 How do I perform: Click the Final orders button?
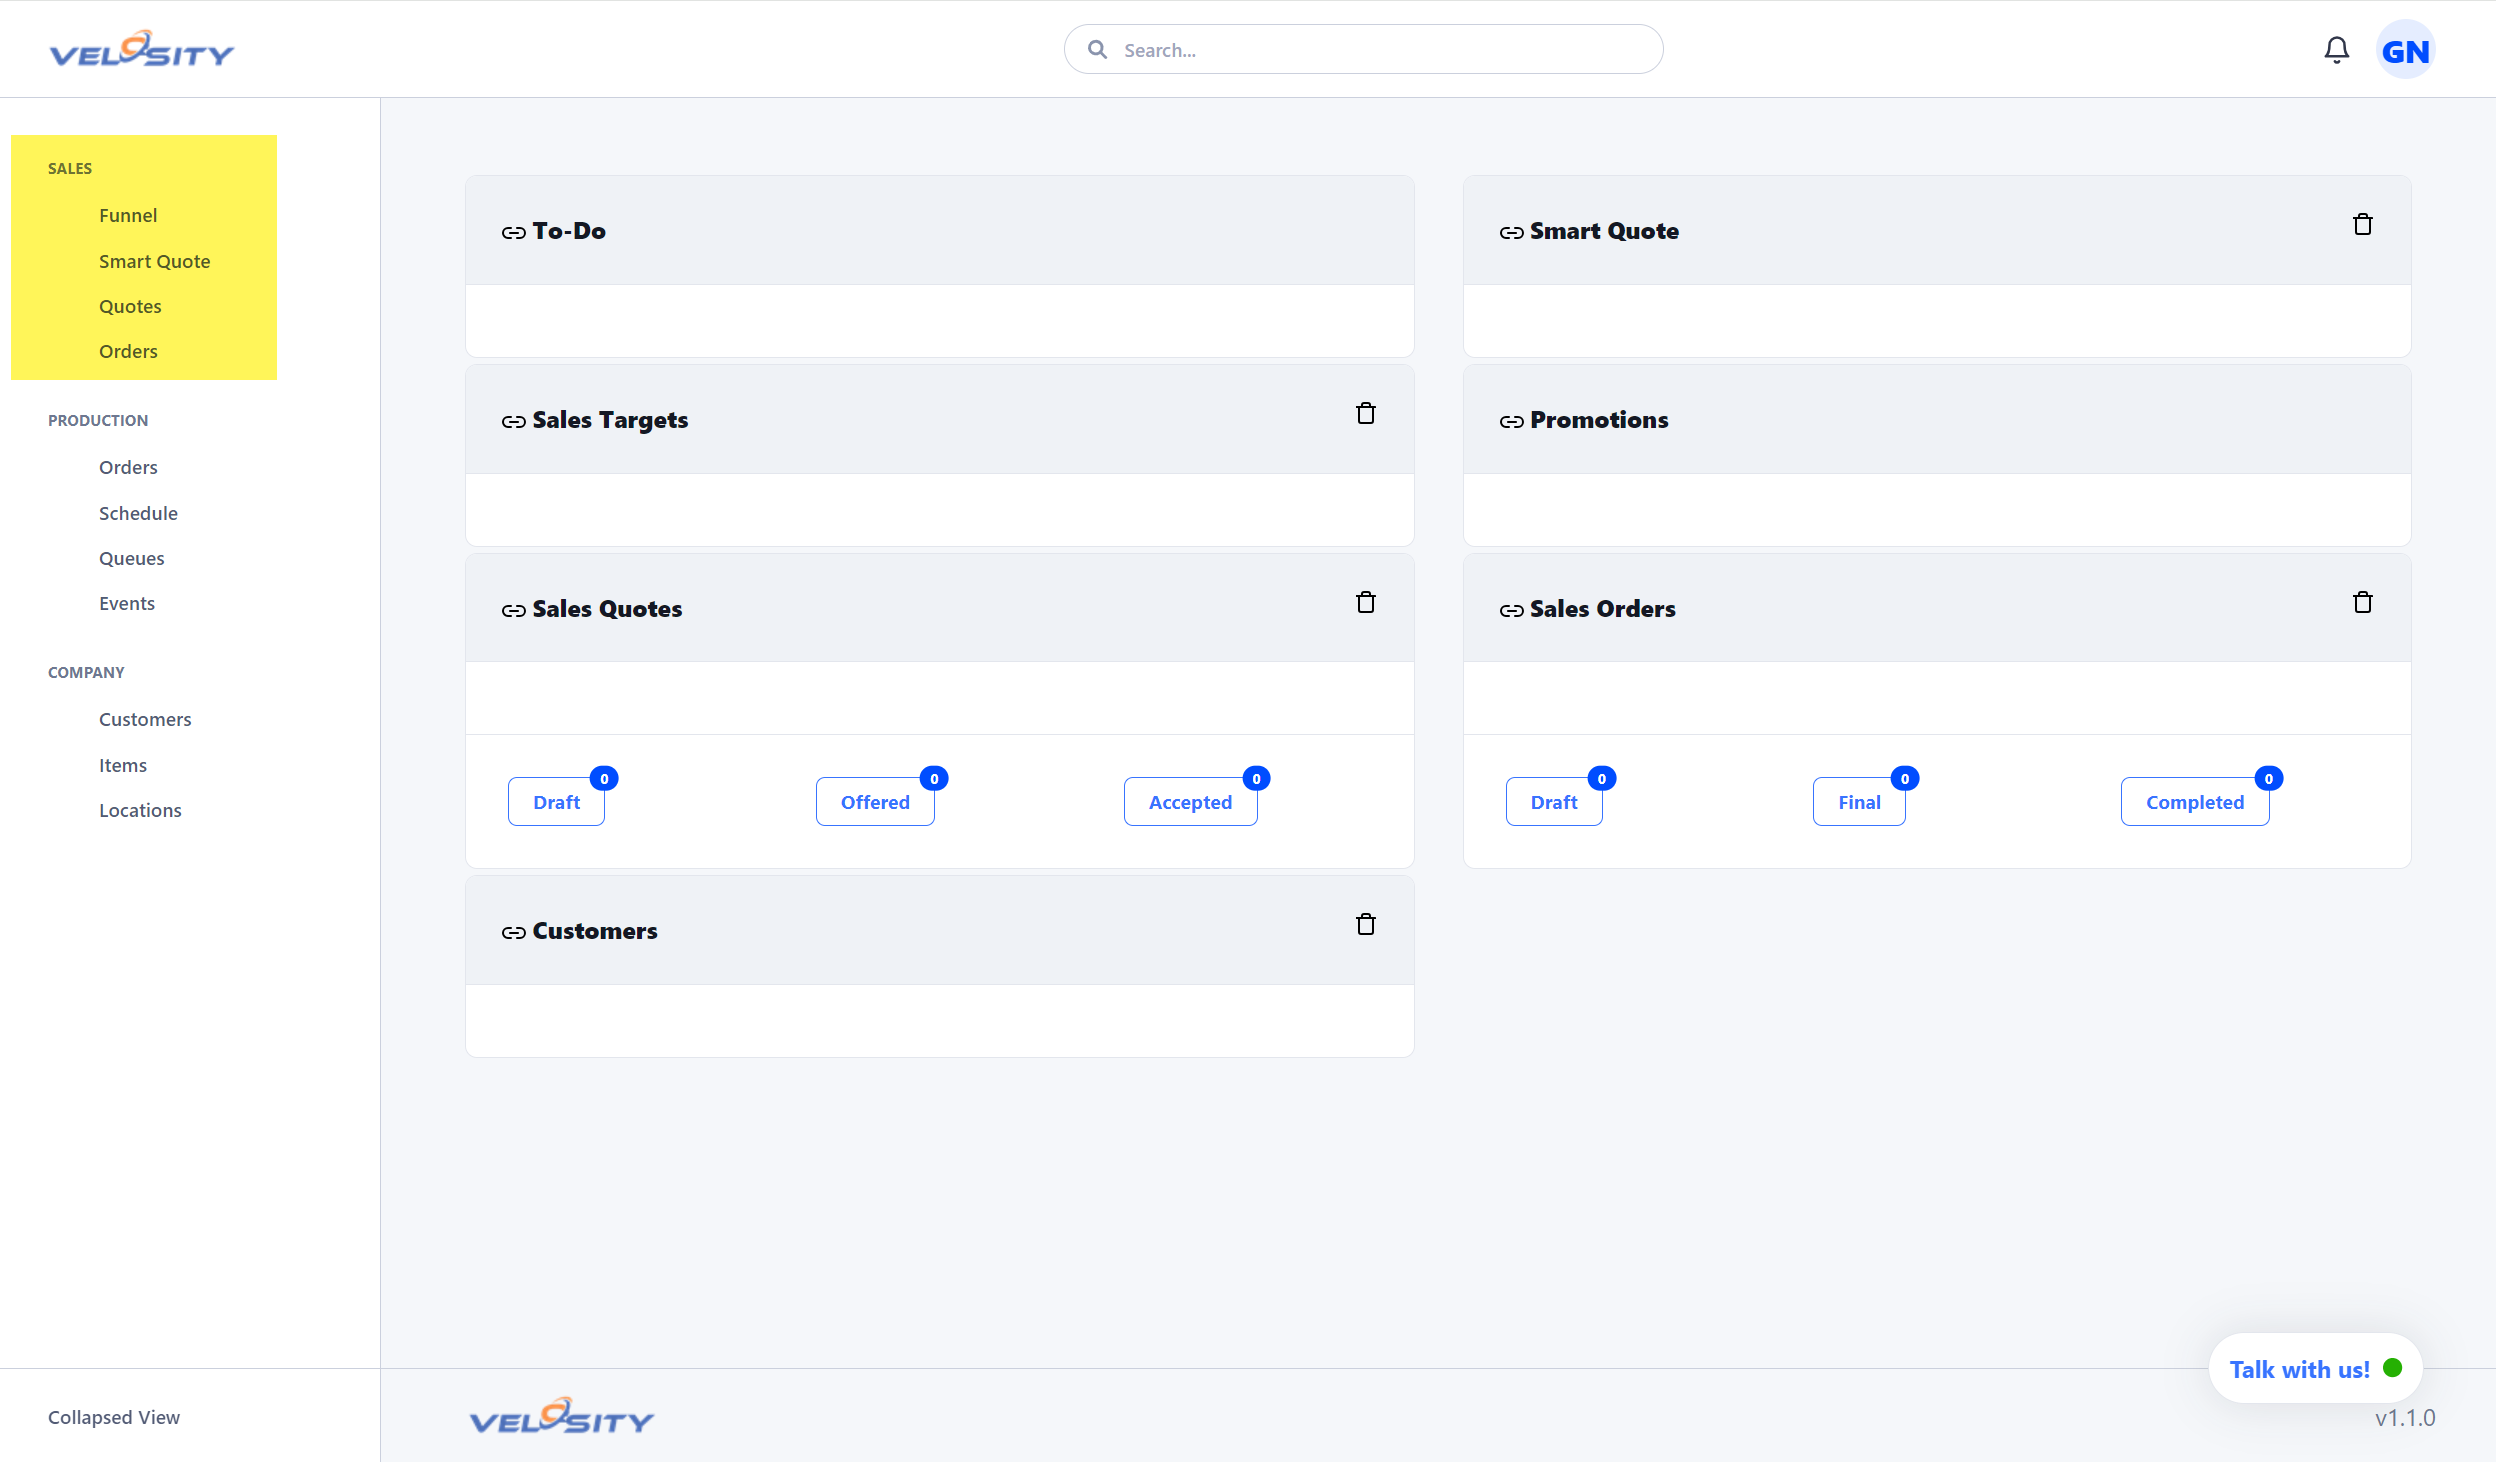1859,802
